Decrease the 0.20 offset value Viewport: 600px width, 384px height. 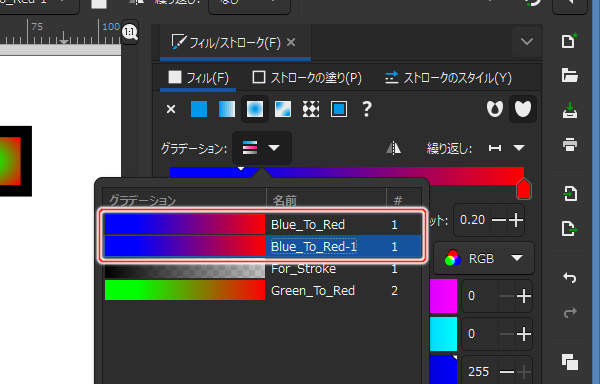pos(498,220)
